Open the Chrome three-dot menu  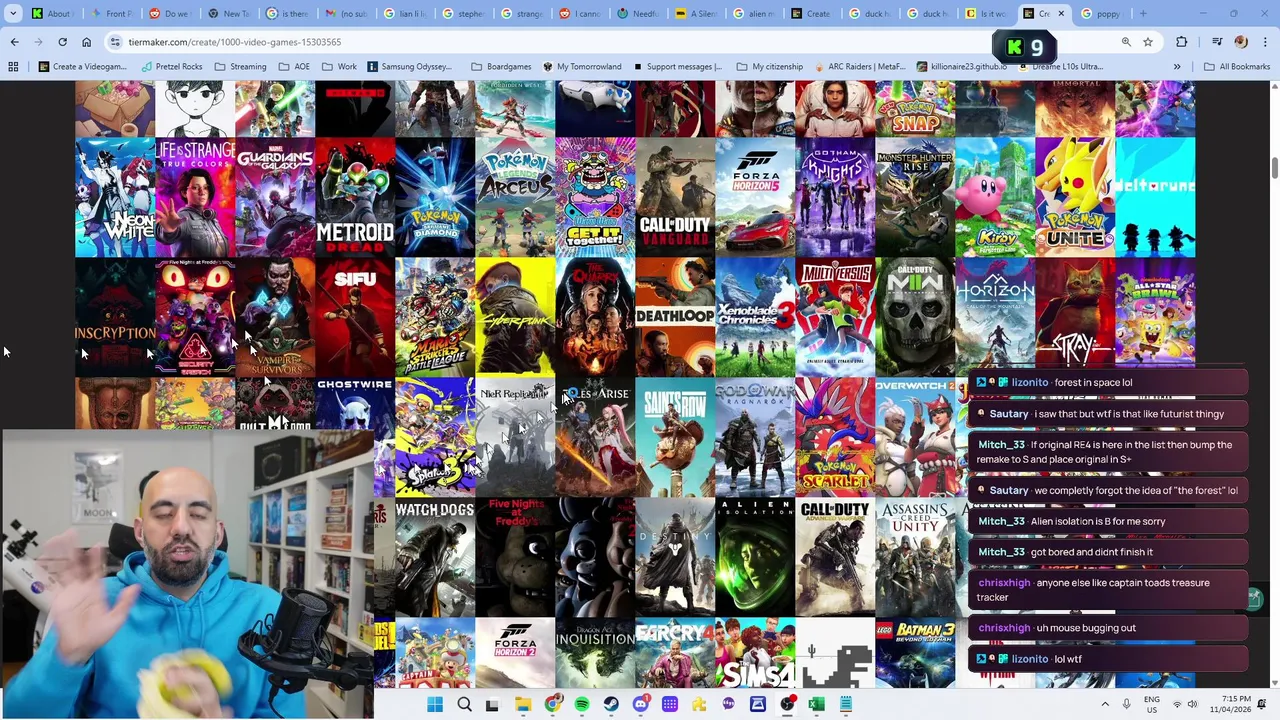pyautogui.click(x=1264, y=42)
